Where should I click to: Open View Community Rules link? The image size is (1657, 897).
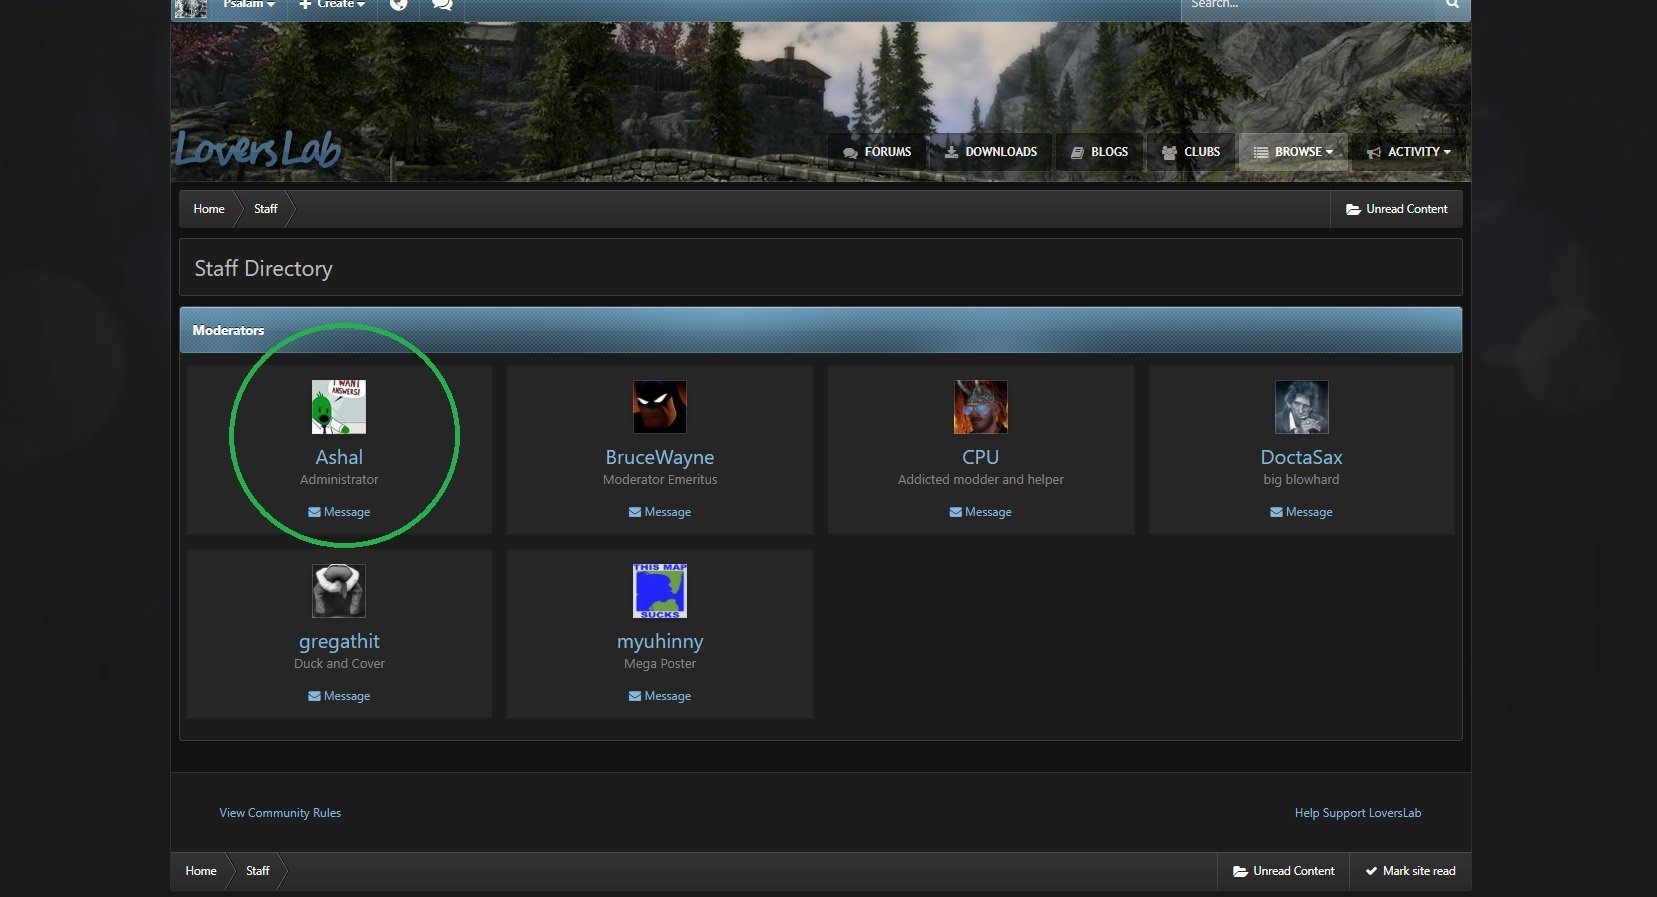(x=280, y=813)
